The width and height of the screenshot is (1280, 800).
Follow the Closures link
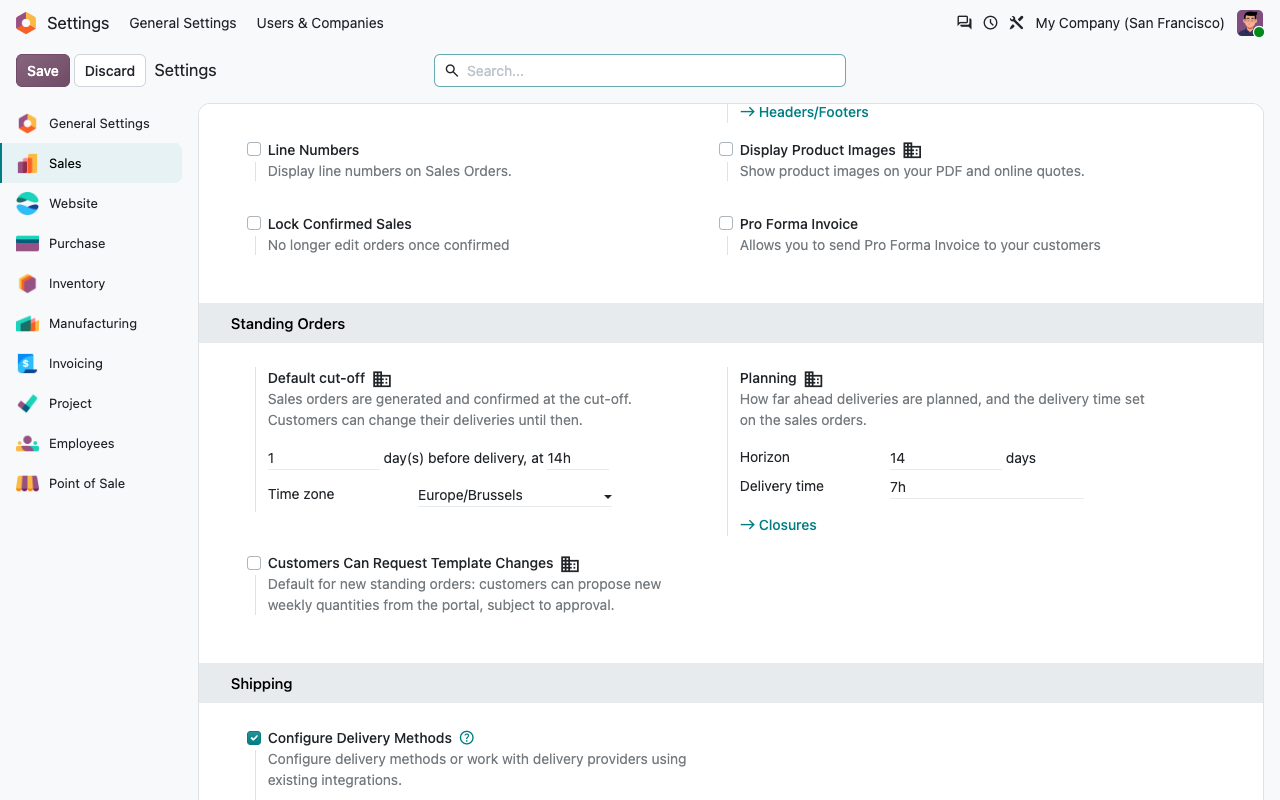pos(778,525)
